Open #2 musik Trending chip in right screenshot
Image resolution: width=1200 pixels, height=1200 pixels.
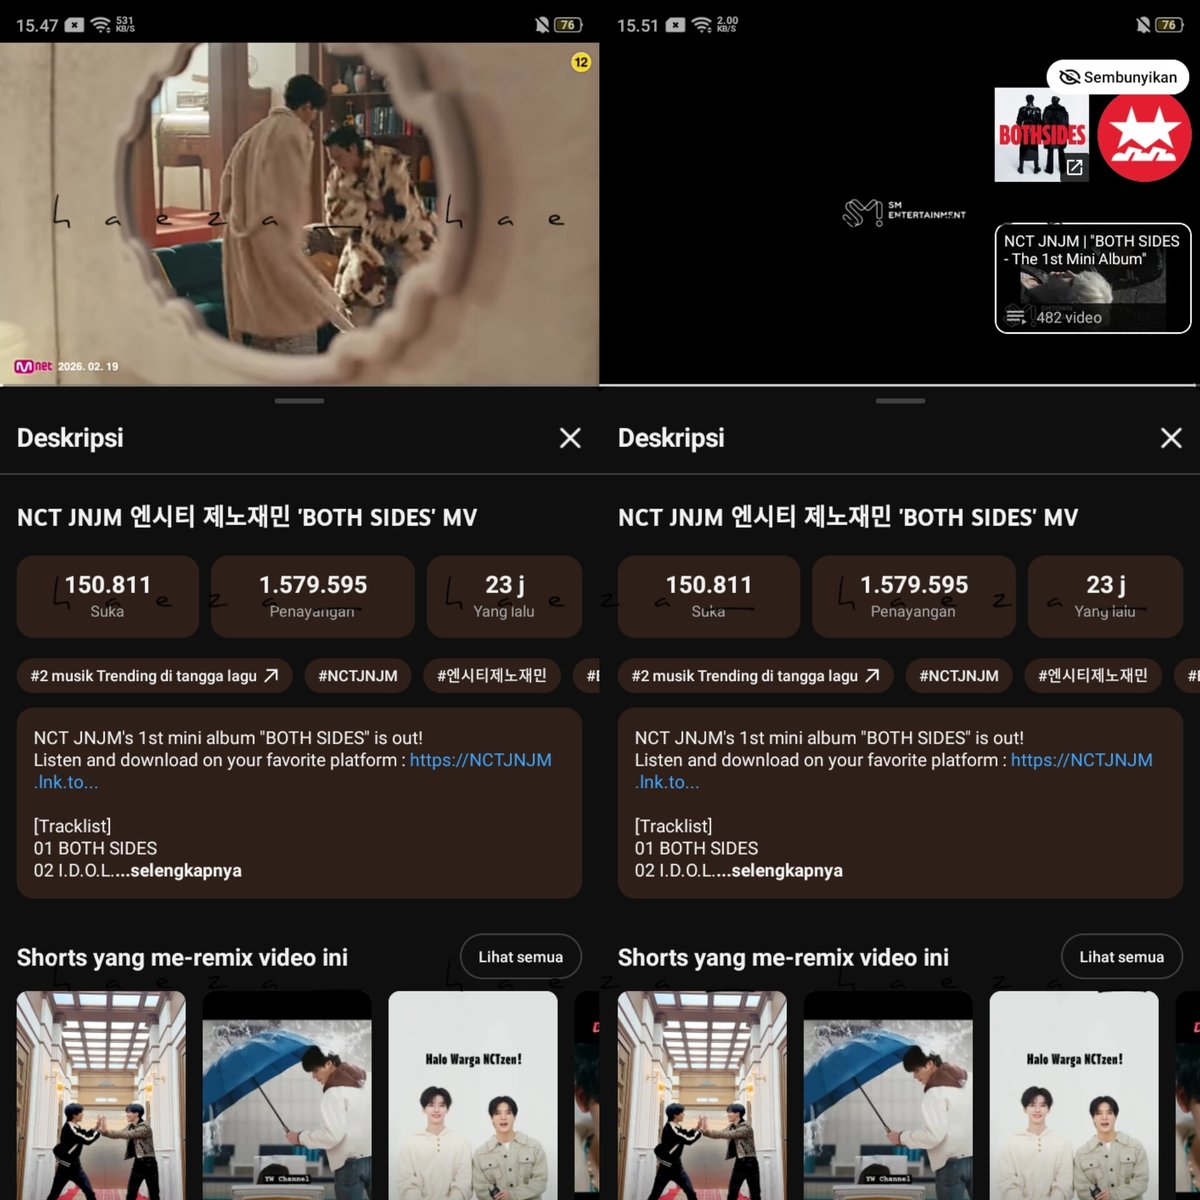pos(755,676)
